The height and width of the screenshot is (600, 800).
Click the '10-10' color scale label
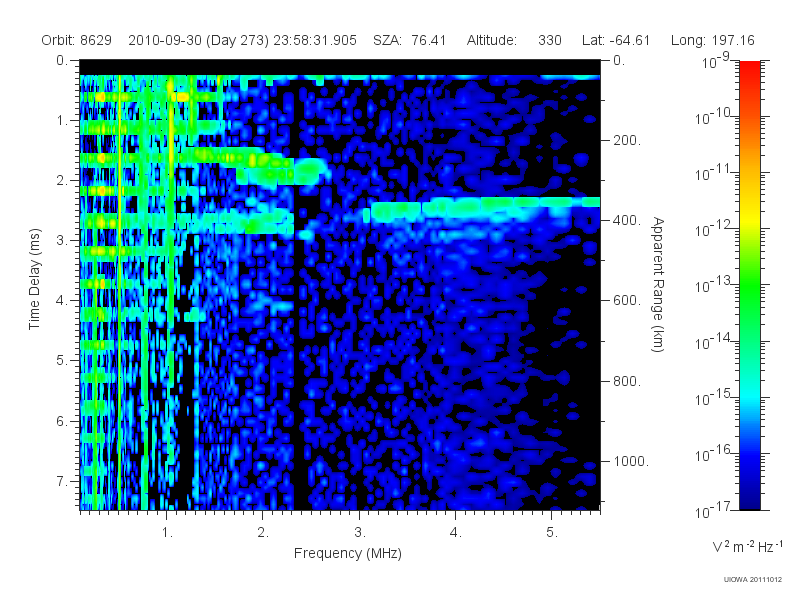coord(715,117)
